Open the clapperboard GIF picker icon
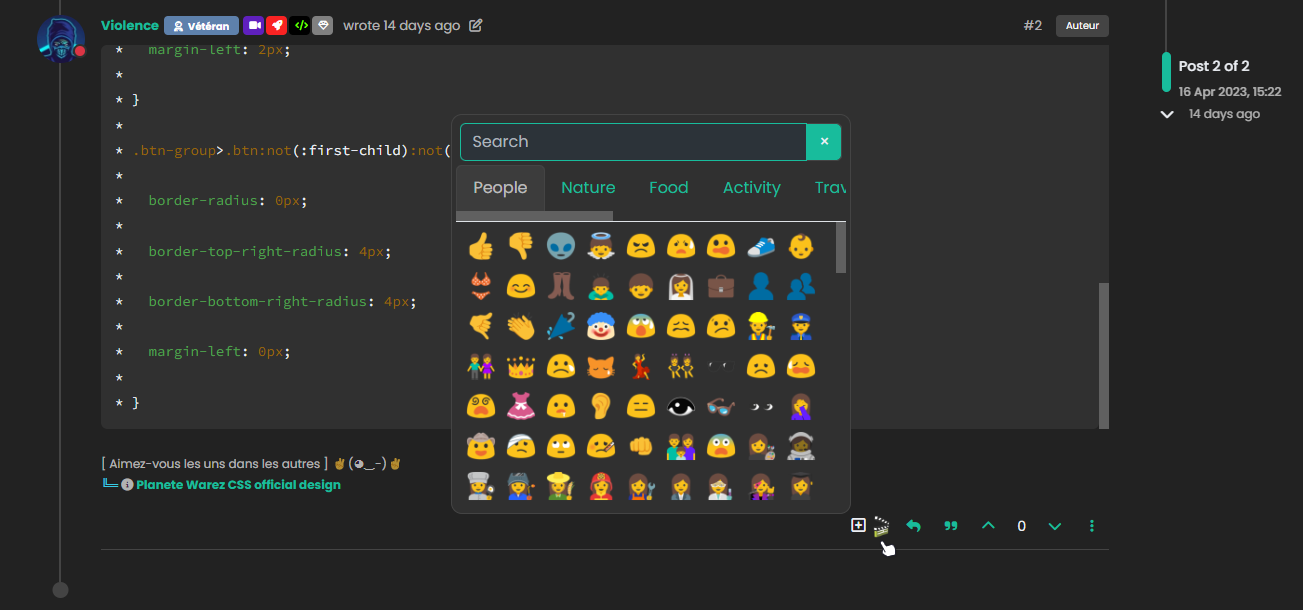The width and height of the screenshot is (1303, 610). (x=881, y=526)
